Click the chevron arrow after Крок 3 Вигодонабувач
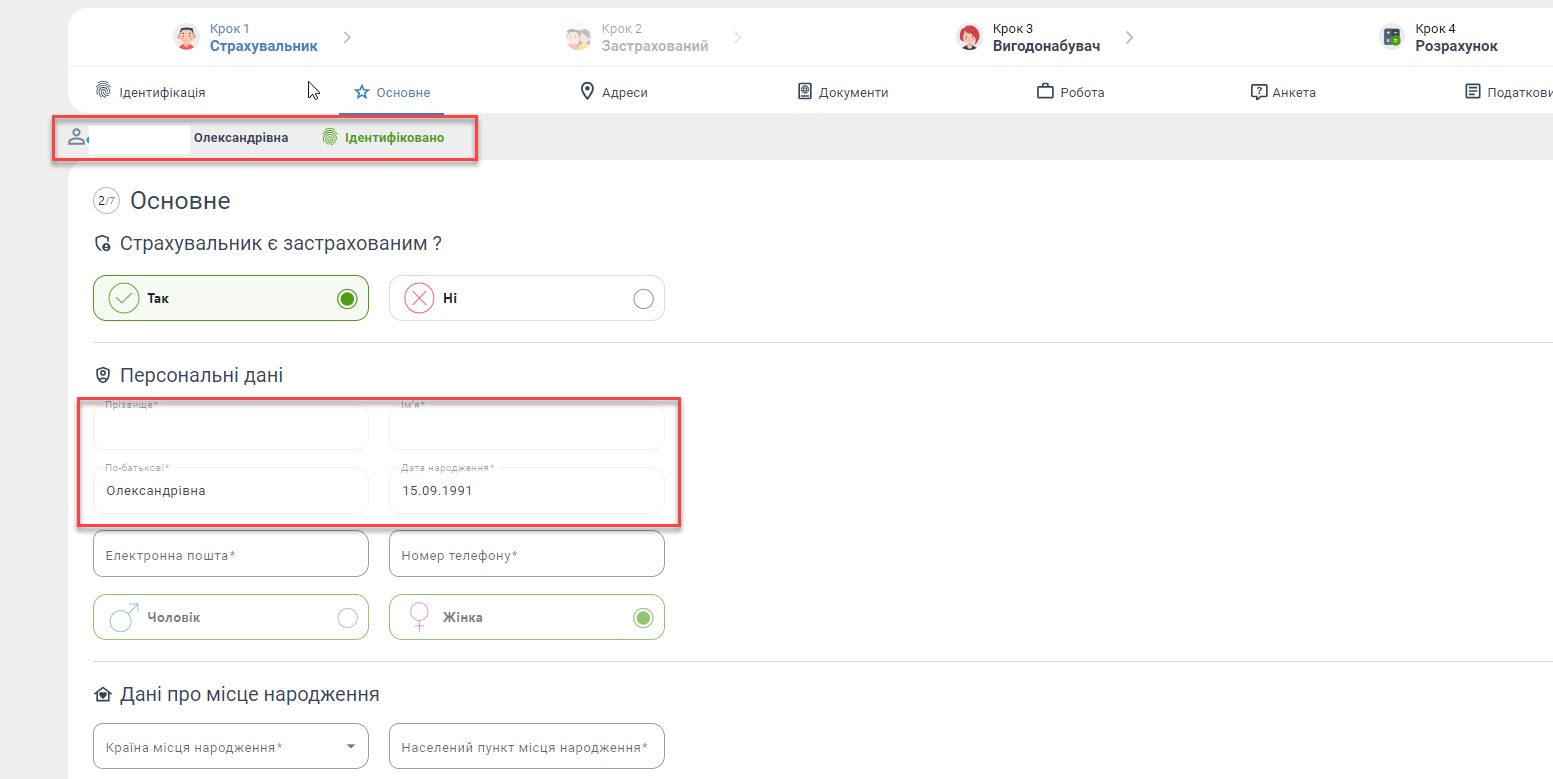The height and width of the screenshot is (779, 1553). pos(1129,38)
